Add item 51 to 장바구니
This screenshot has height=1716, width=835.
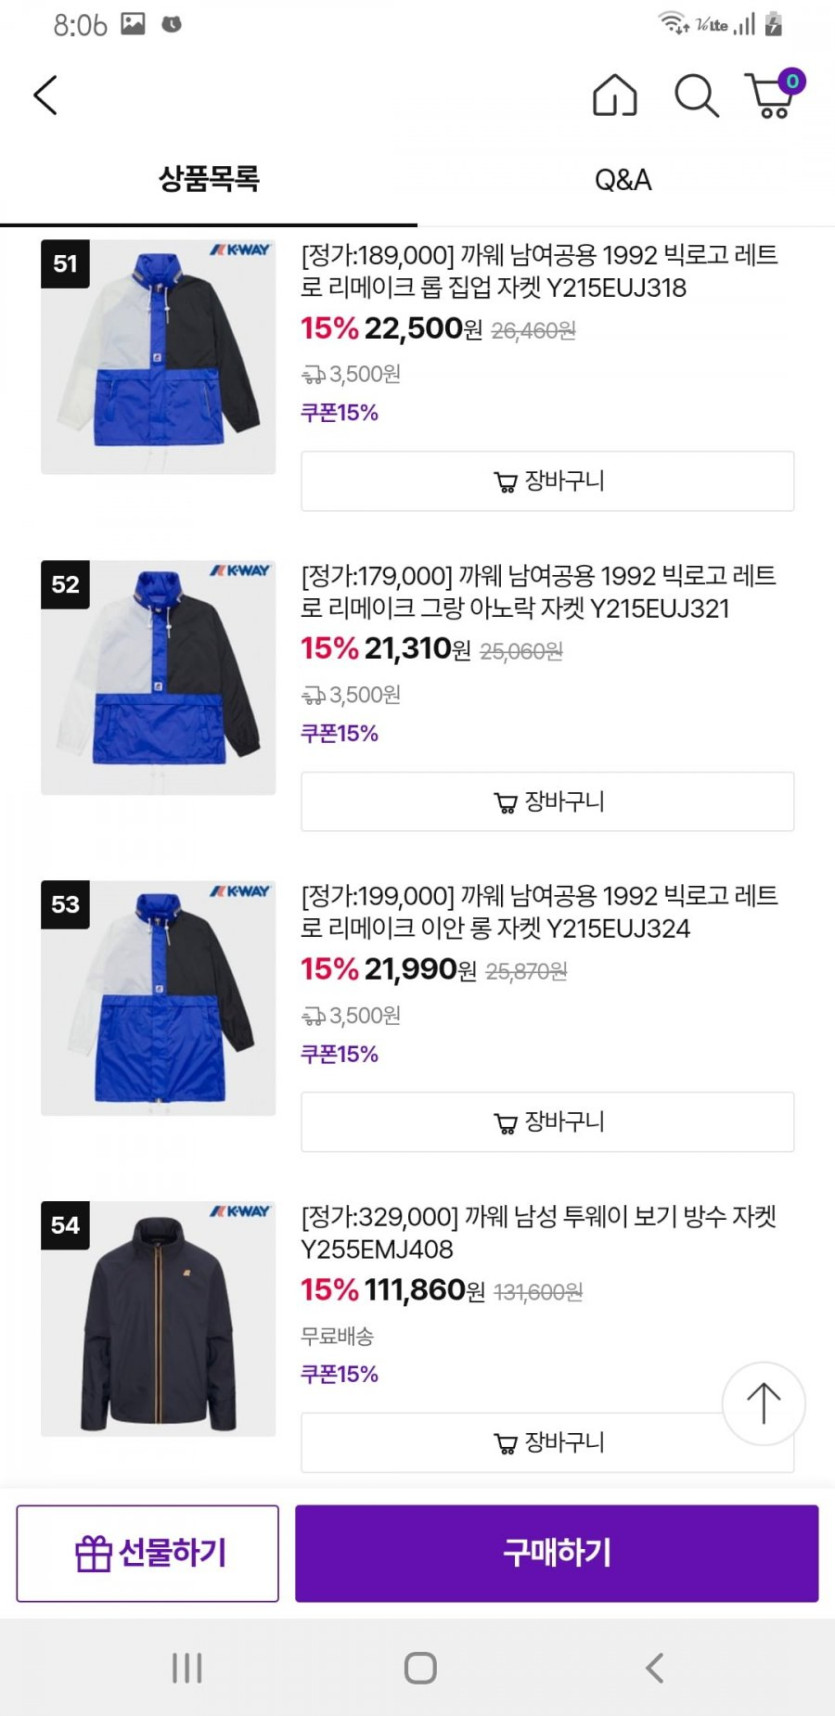click(x=547, y=481)
